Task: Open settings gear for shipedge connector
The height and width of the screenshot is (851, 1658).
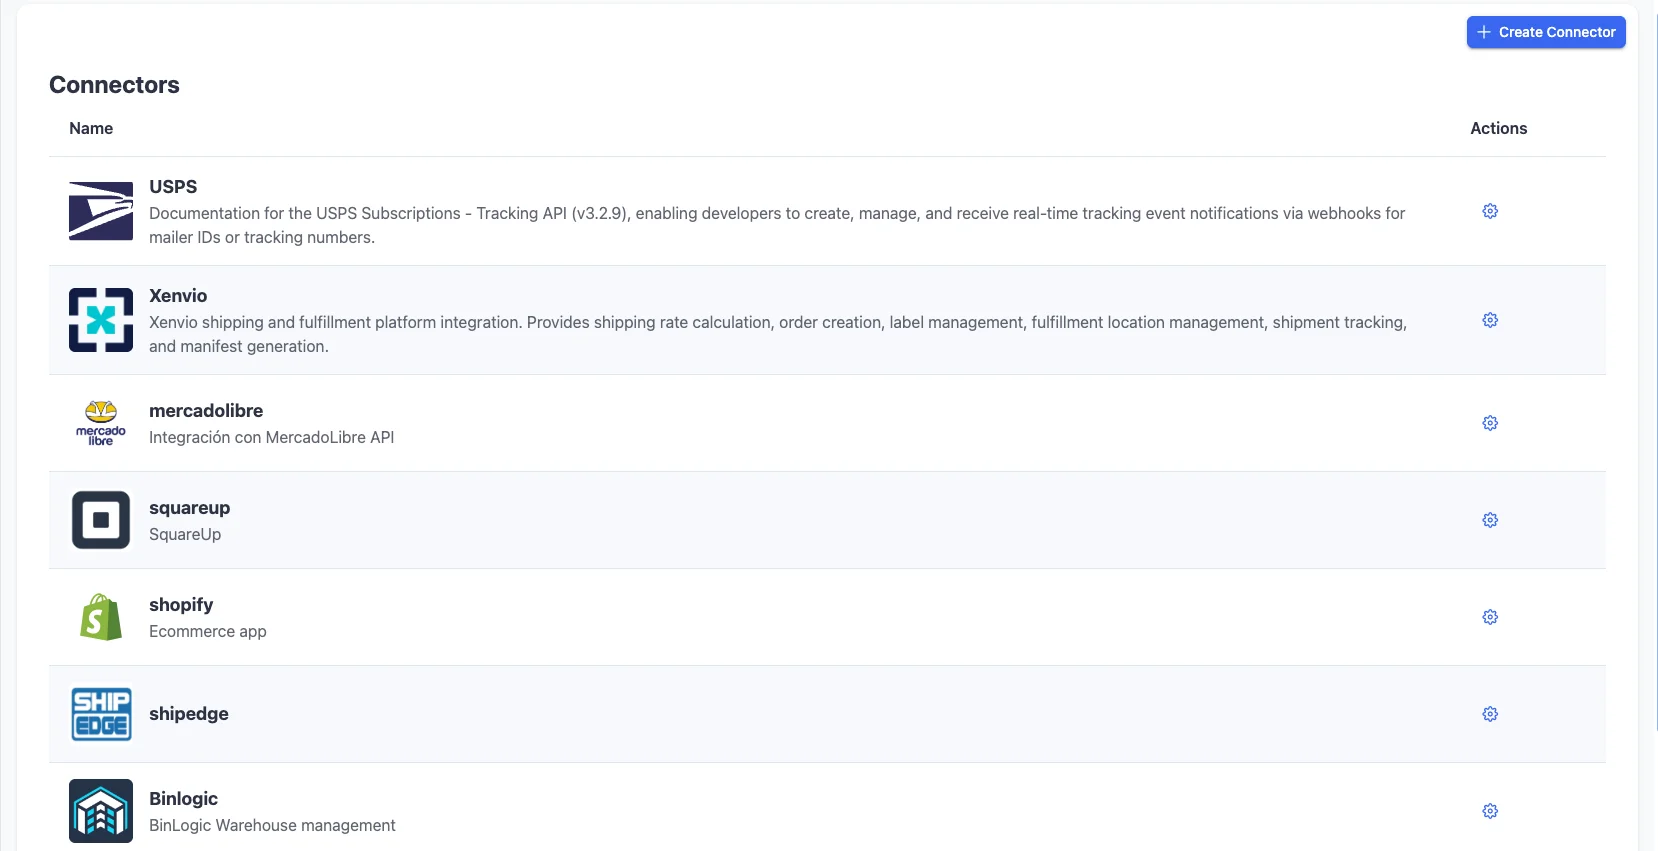Action: [x=1490, y=714]
